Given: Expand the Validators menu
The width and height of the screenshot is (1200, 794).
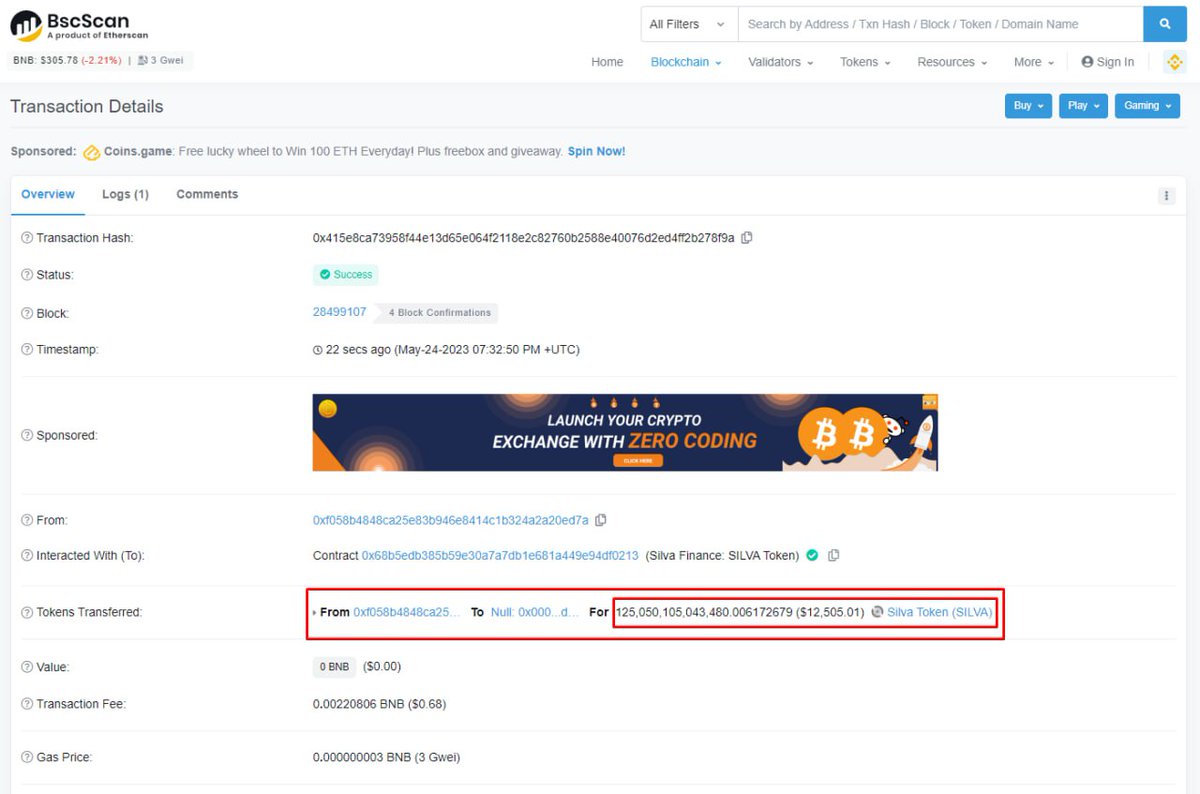Looking at the screenshot, I should (781, 62).
